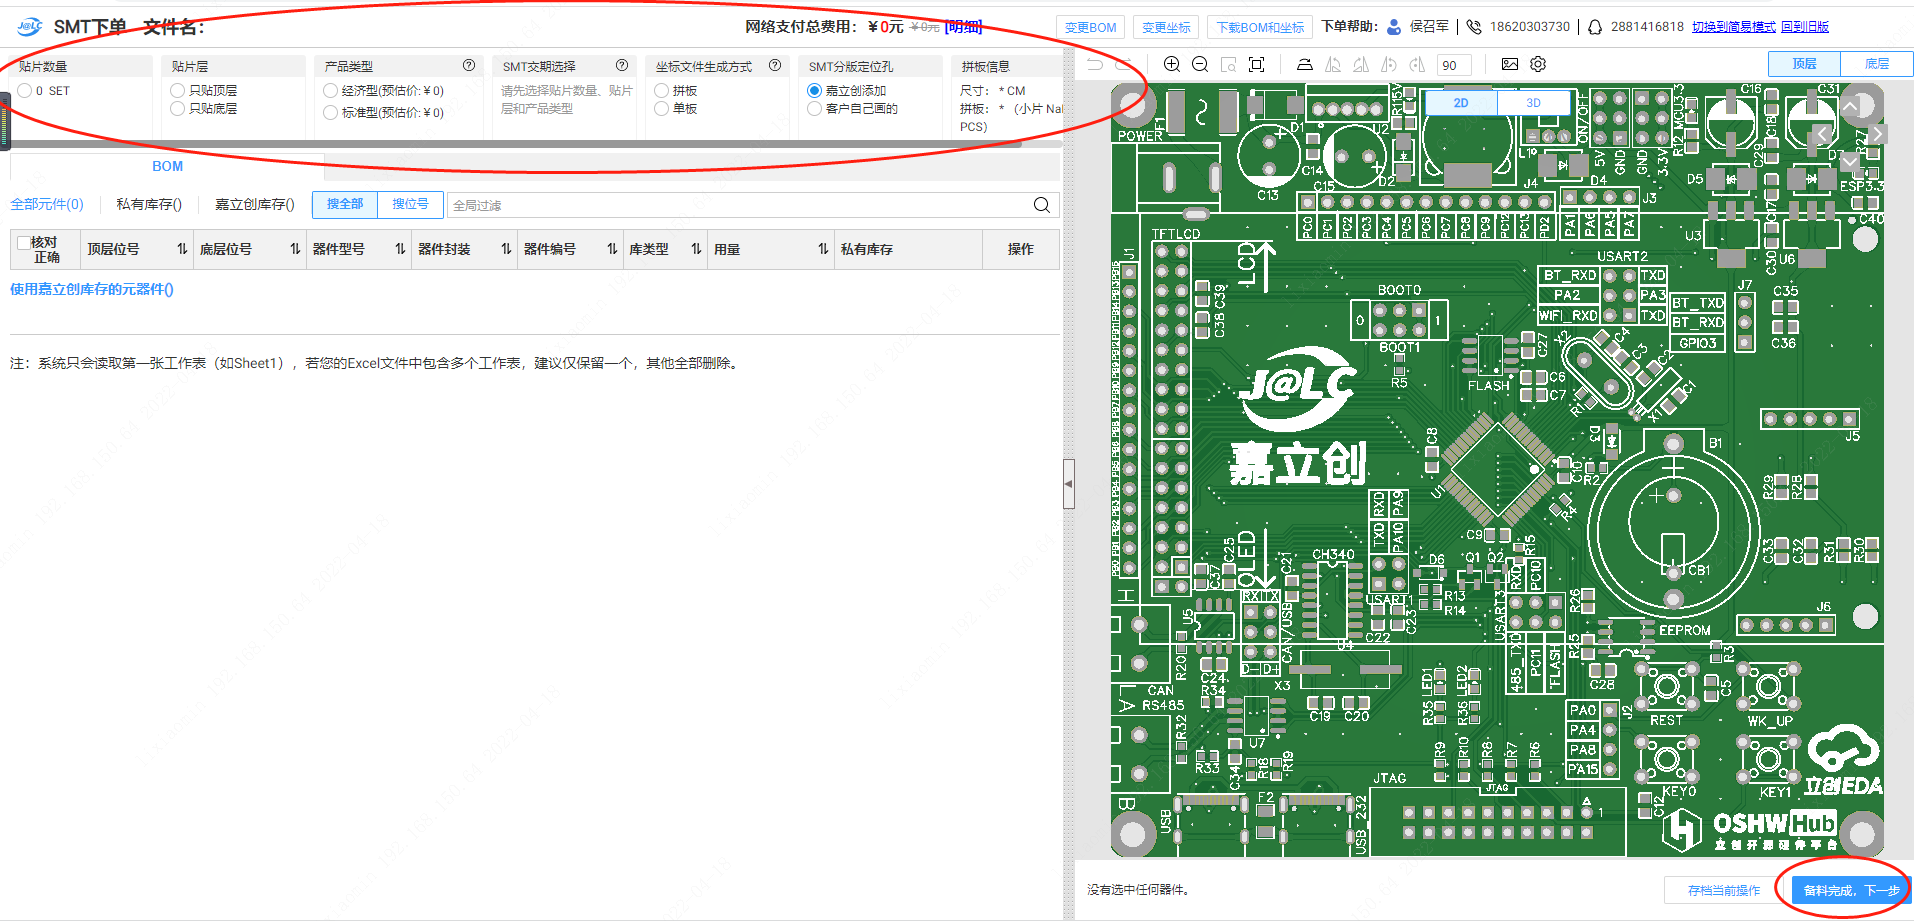Open the PCB viewer settings gear

[1538, 64]
